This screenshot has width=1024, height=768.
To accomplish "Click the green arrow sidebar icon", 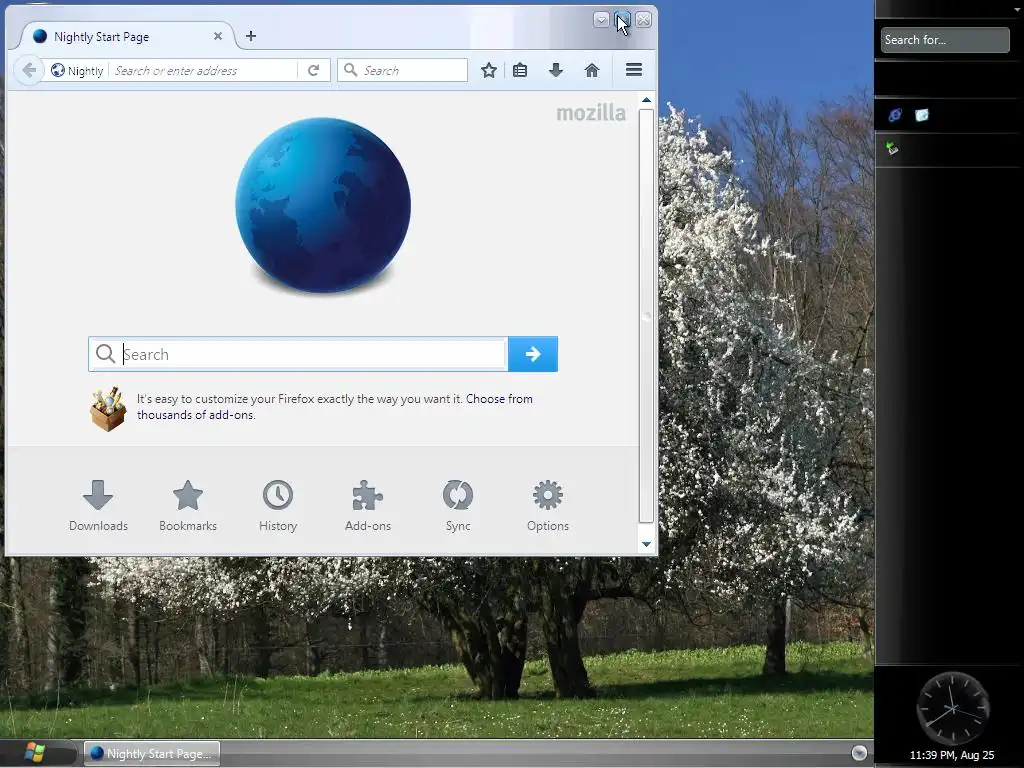I will [x=893, y=148].
